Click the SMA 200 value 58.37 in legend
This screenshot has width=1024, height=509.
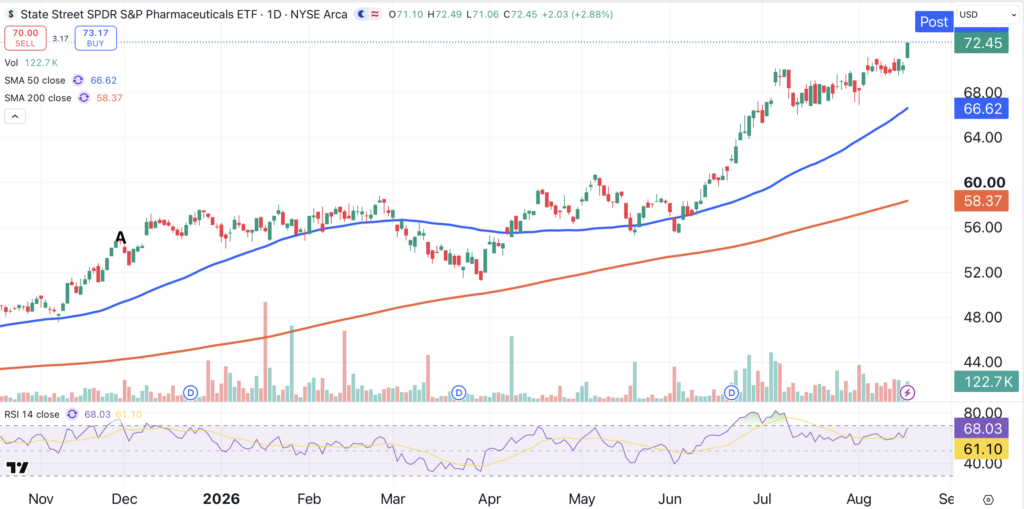coord(109,98)
